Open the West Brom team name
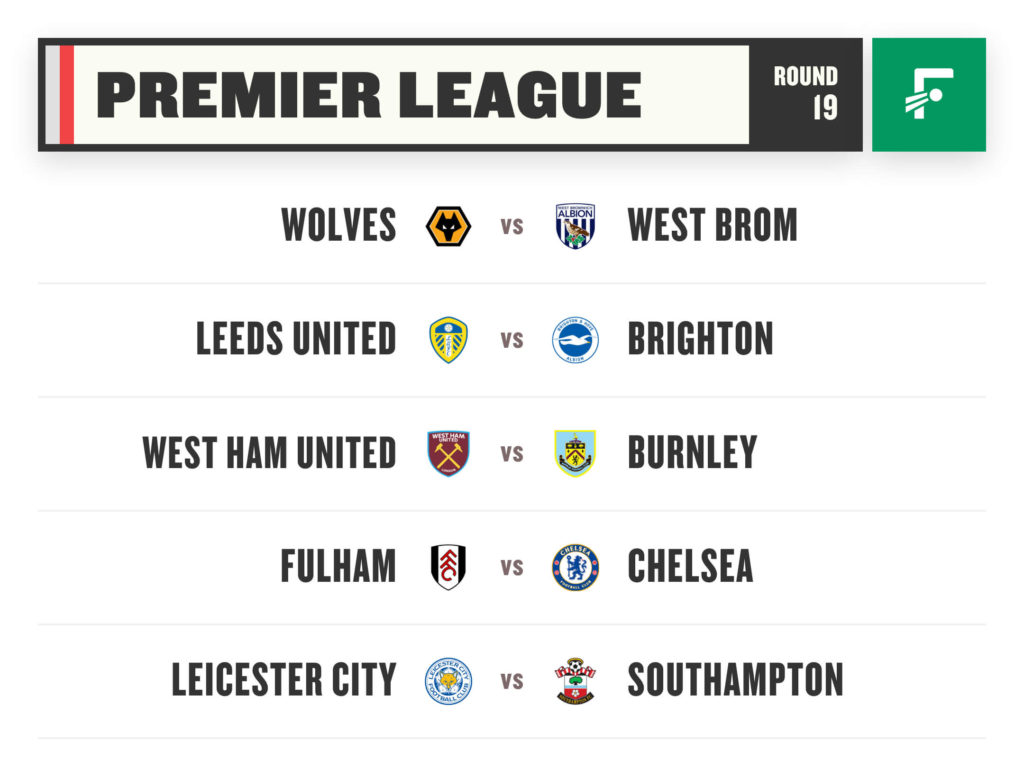 [x=712, y=225]
